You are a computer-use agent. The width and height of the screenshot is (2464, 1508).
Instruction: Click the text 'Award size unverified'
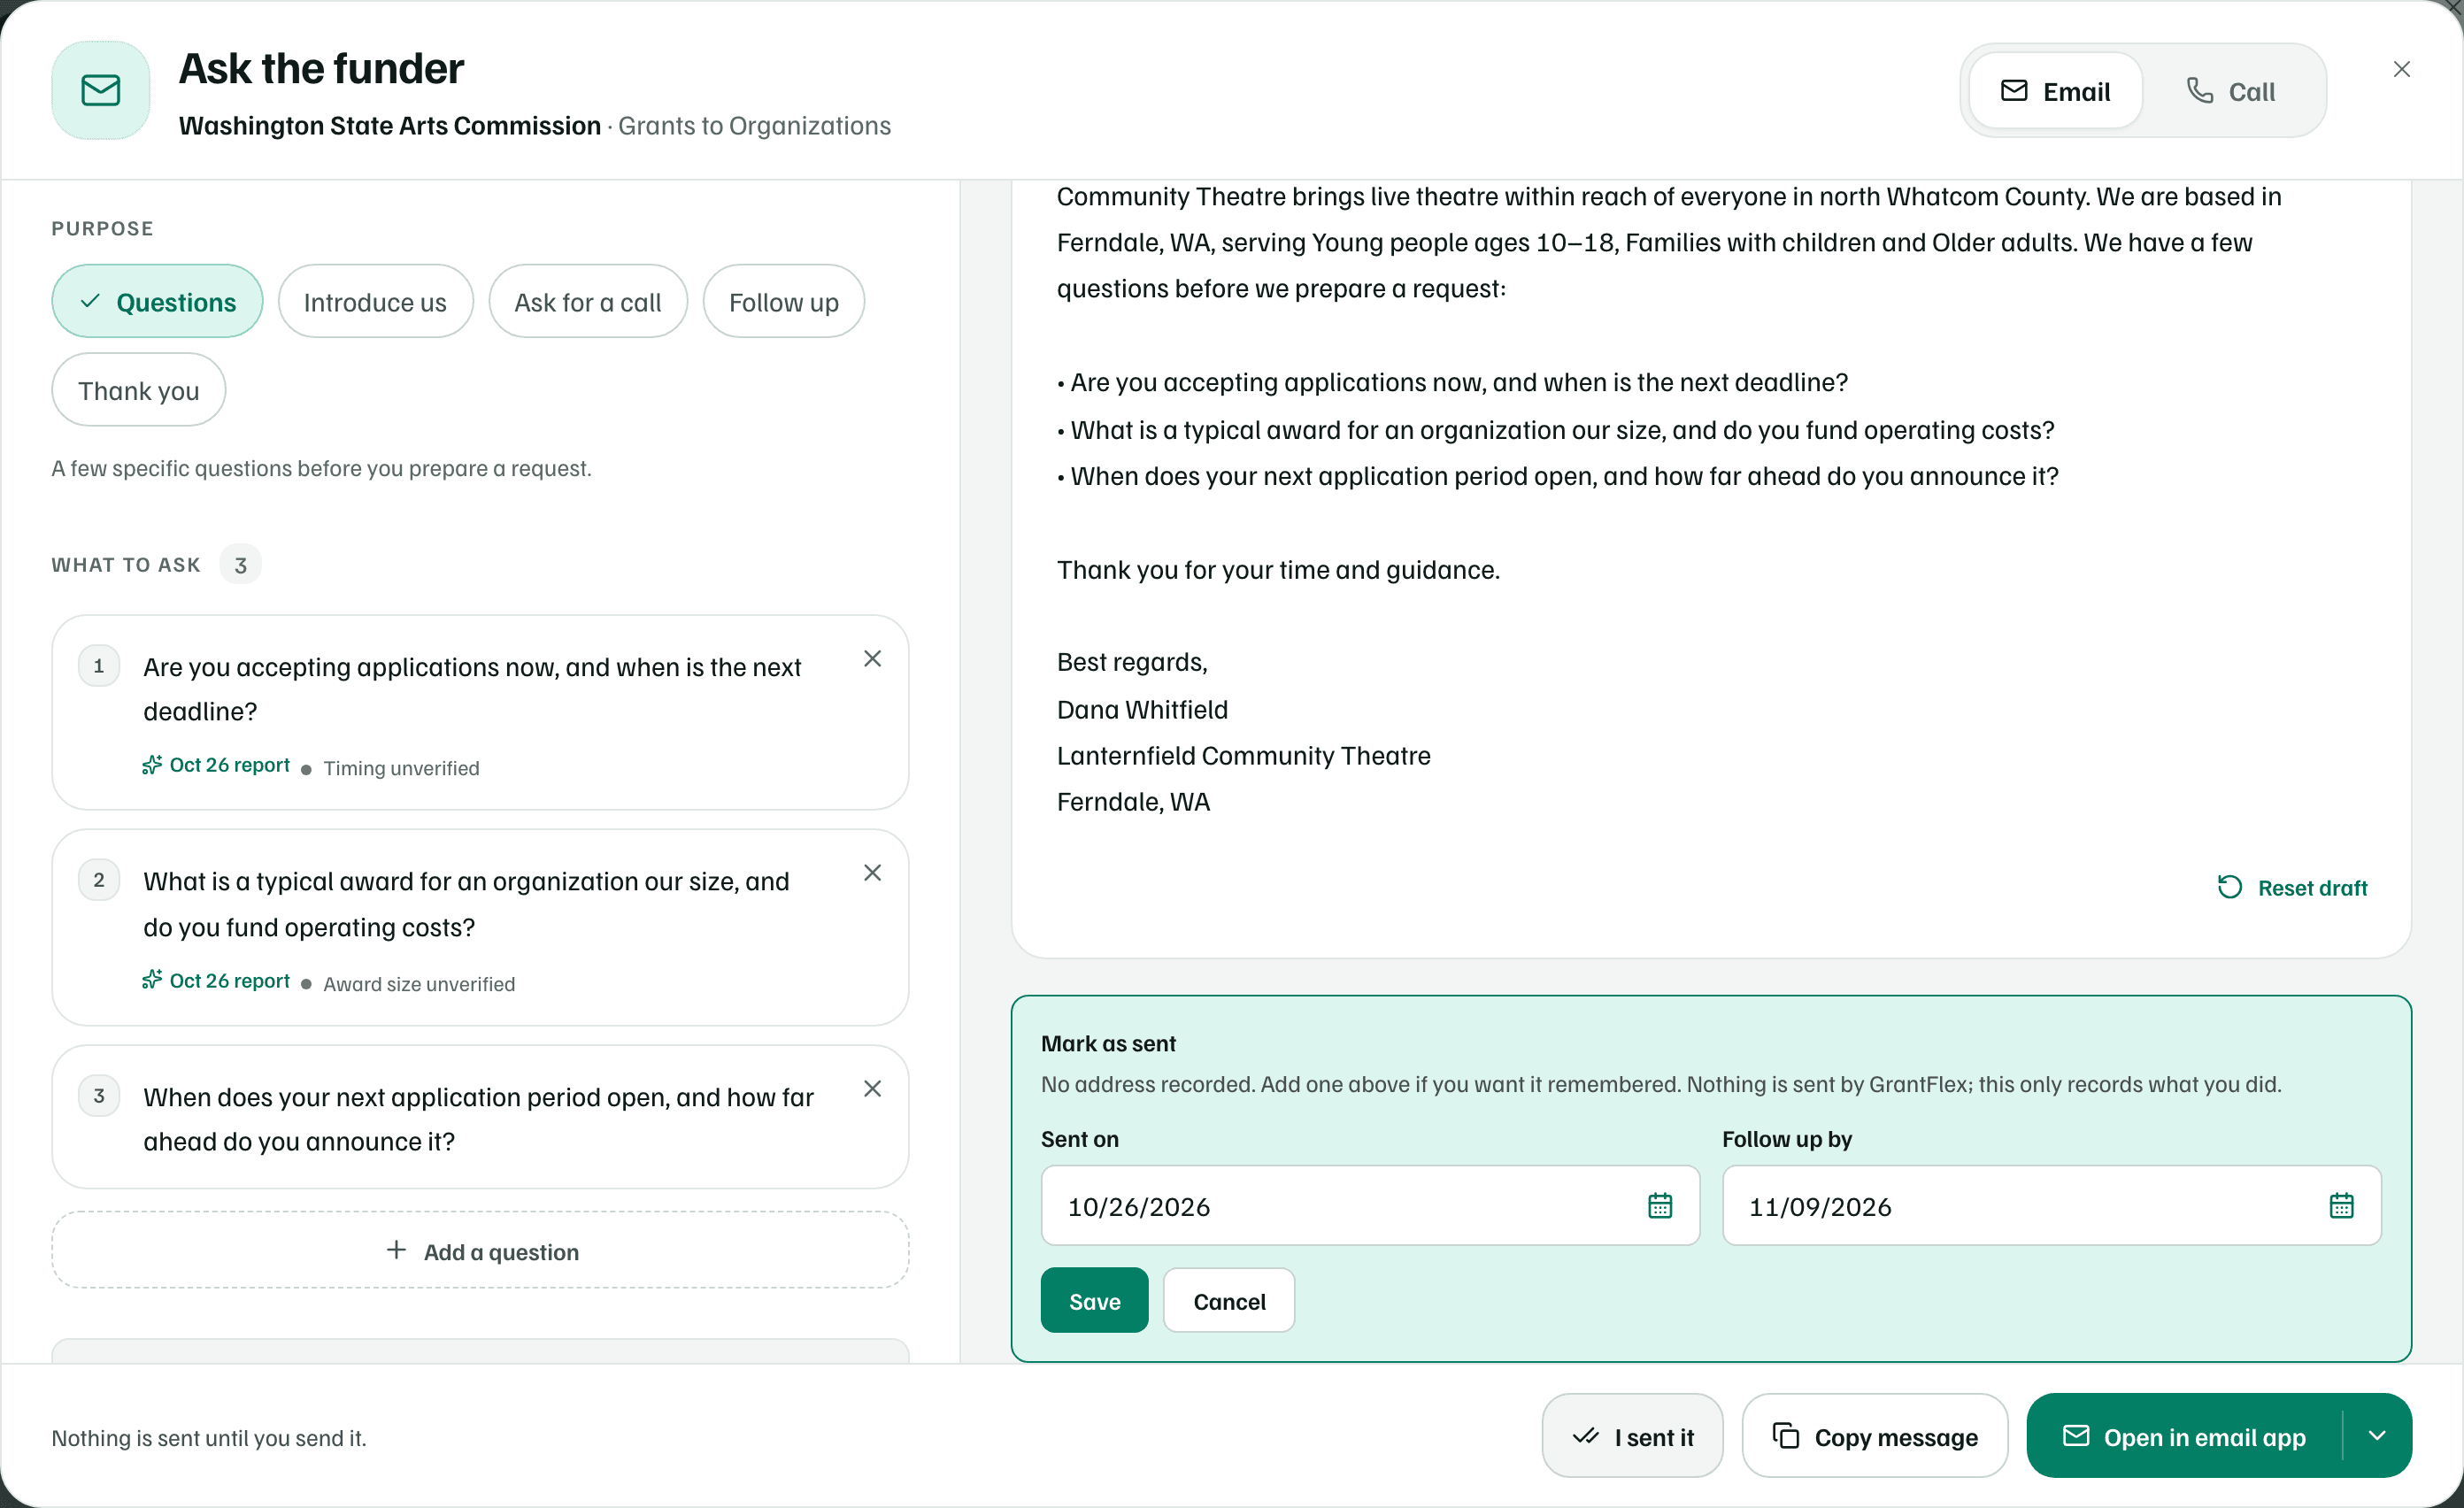pyautogui.click(x=419, y=984)
